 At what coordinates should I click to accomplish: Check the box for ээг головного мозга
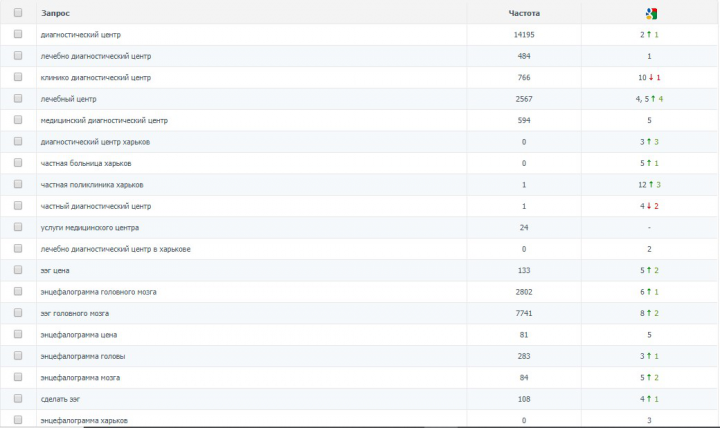pos(18,313)
